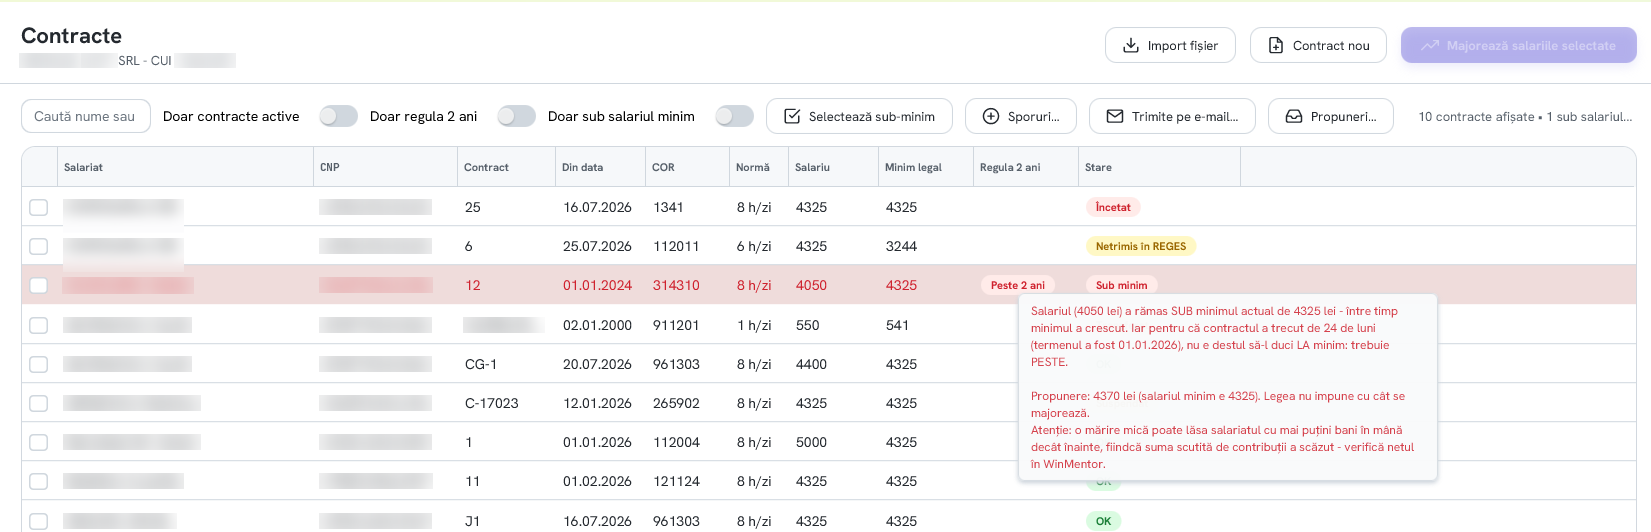Click the chart icon in Majorează salariile selectate

tap(1429, 45)
